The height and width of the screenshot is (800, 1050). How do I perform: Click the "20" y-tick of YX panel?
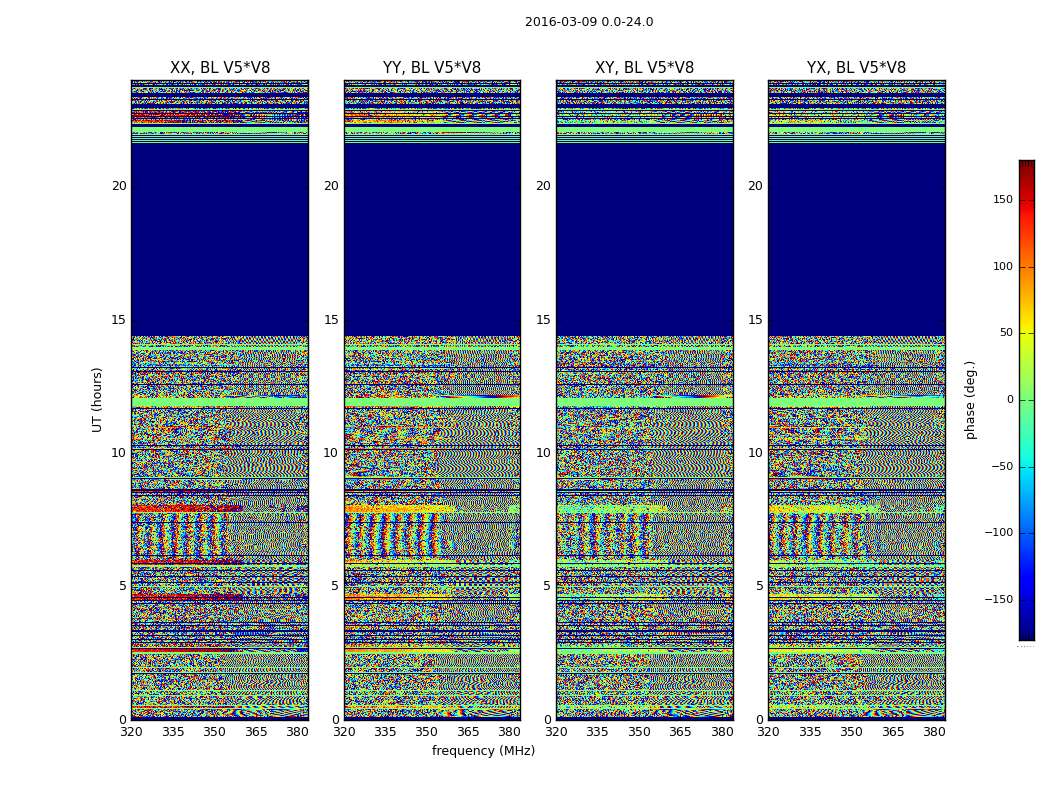point(755,186)
